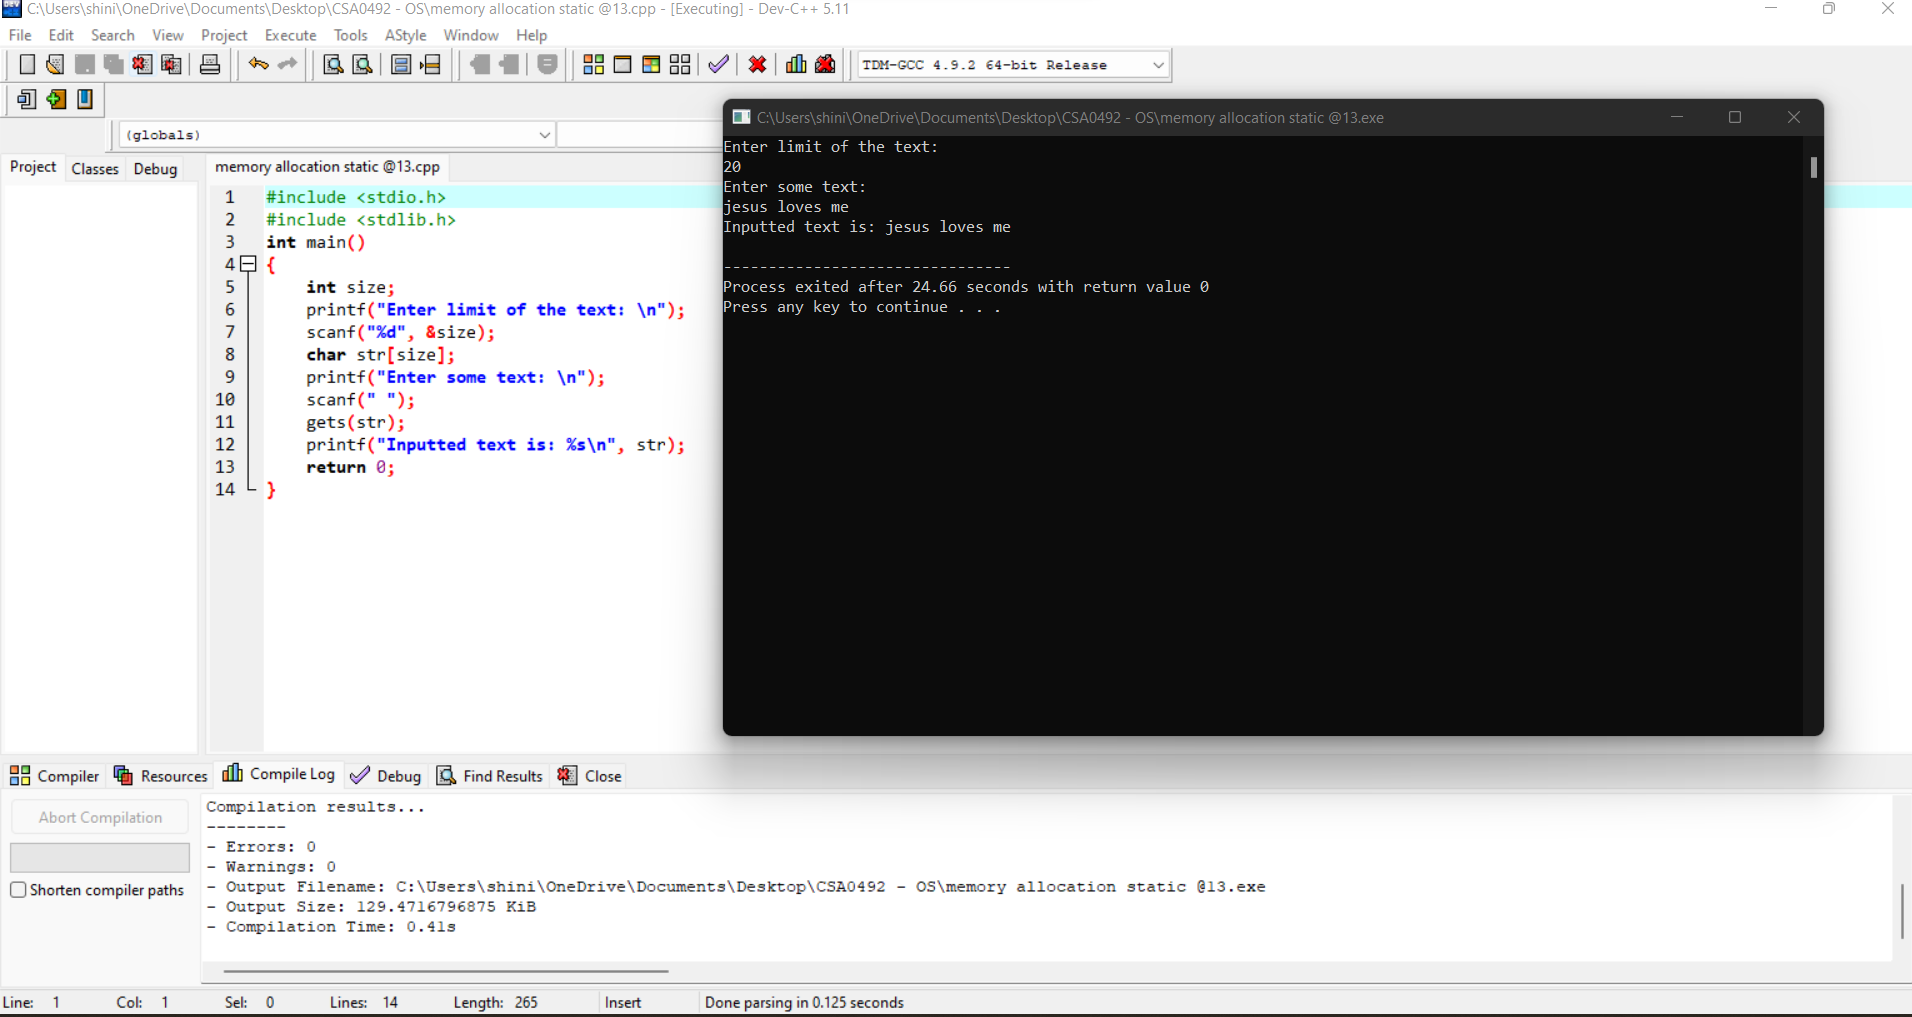The width and height of the screenshot is (1912, 1017).
Task: Click the Redo arrow icon
Action: [288, 64]
